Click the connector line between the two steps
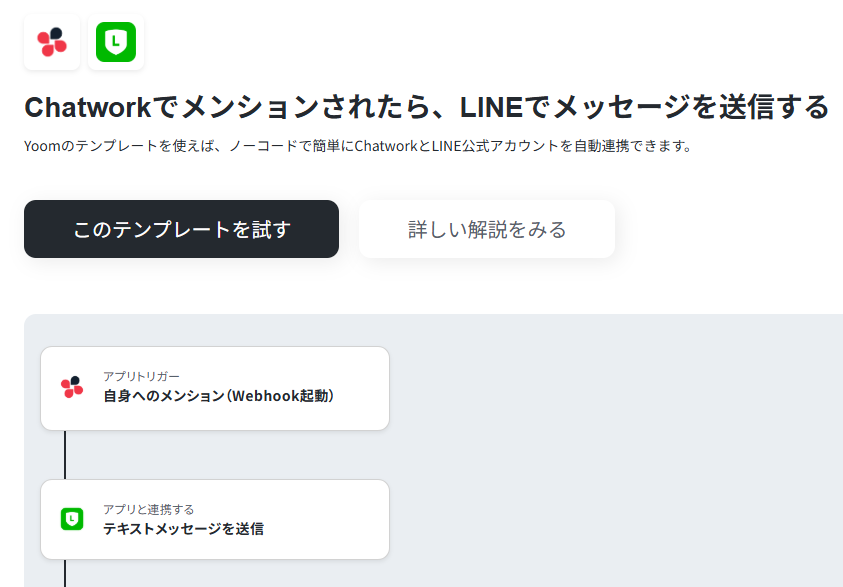The image size is (843, 587). pos(65,455)
